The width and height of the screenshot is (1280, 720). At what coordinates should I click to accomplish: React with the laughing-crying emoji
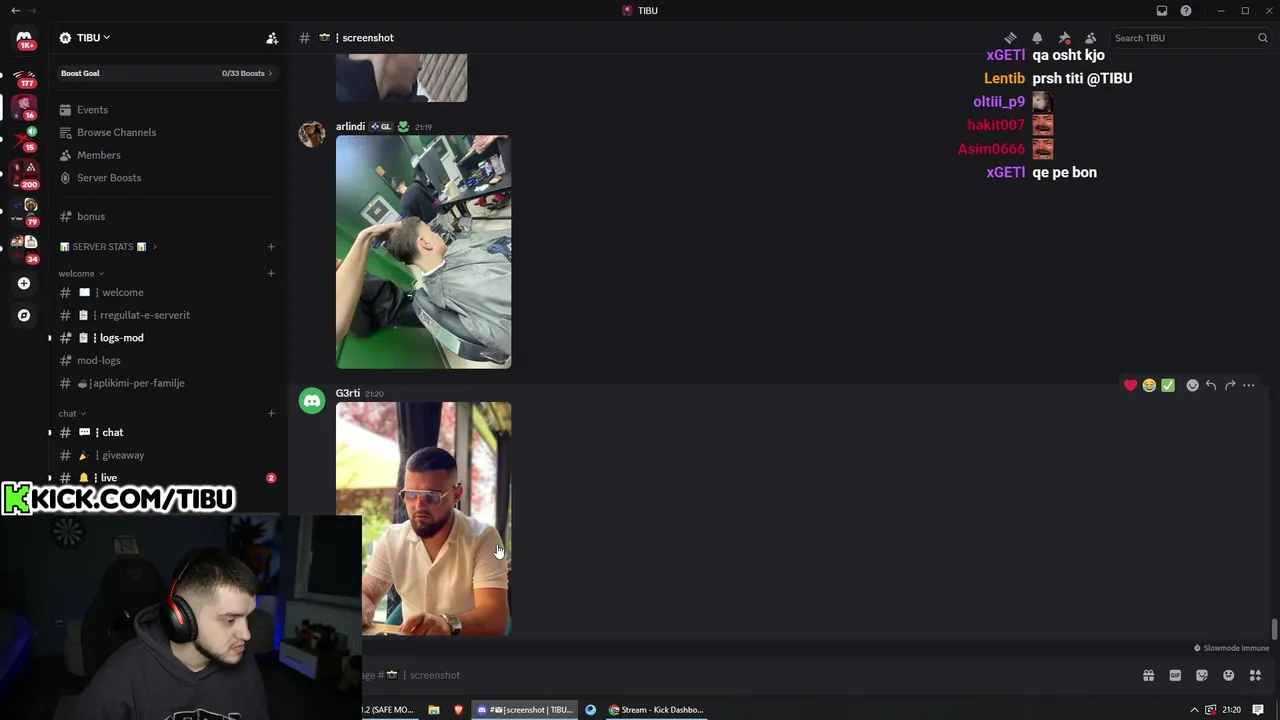click(x=1149, y=385)
